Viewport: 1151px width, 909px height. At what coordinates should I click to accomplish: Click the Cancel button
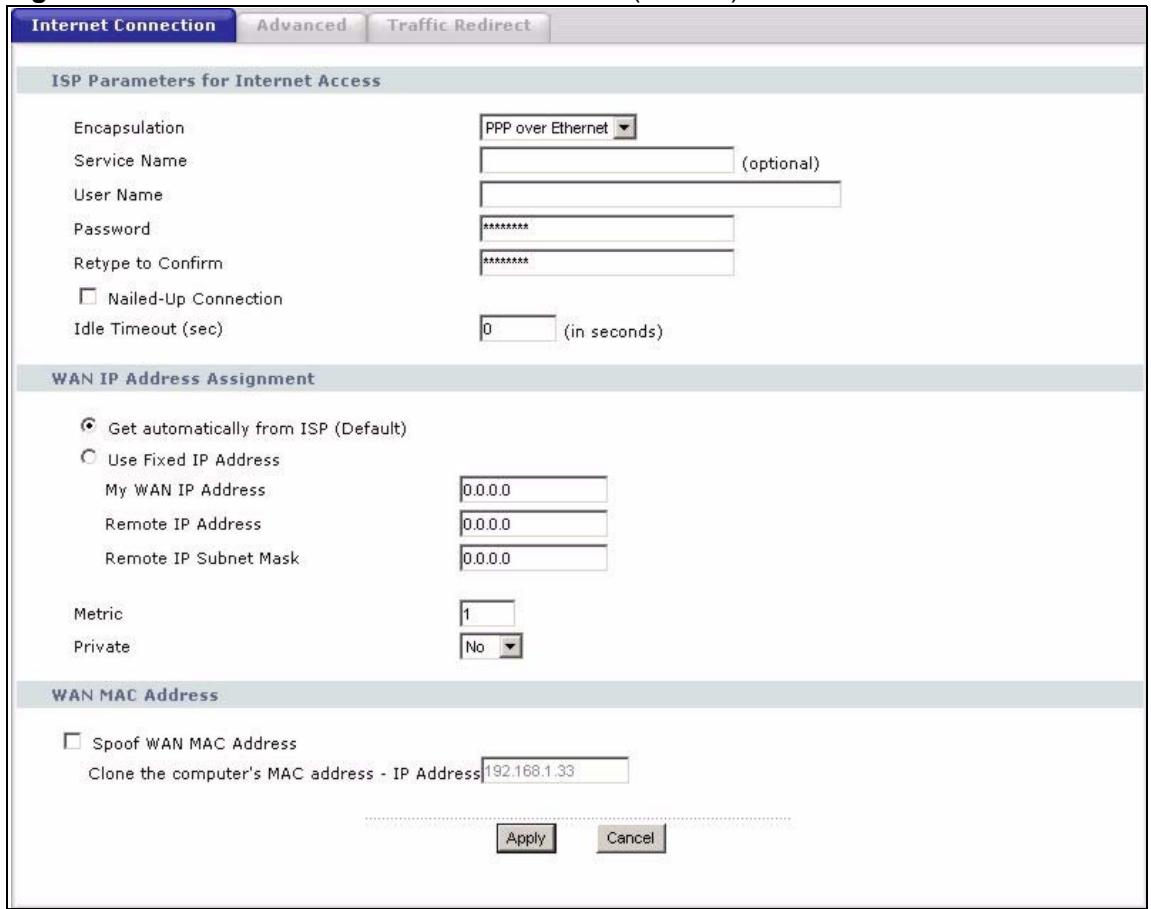(x=631, y=839)
